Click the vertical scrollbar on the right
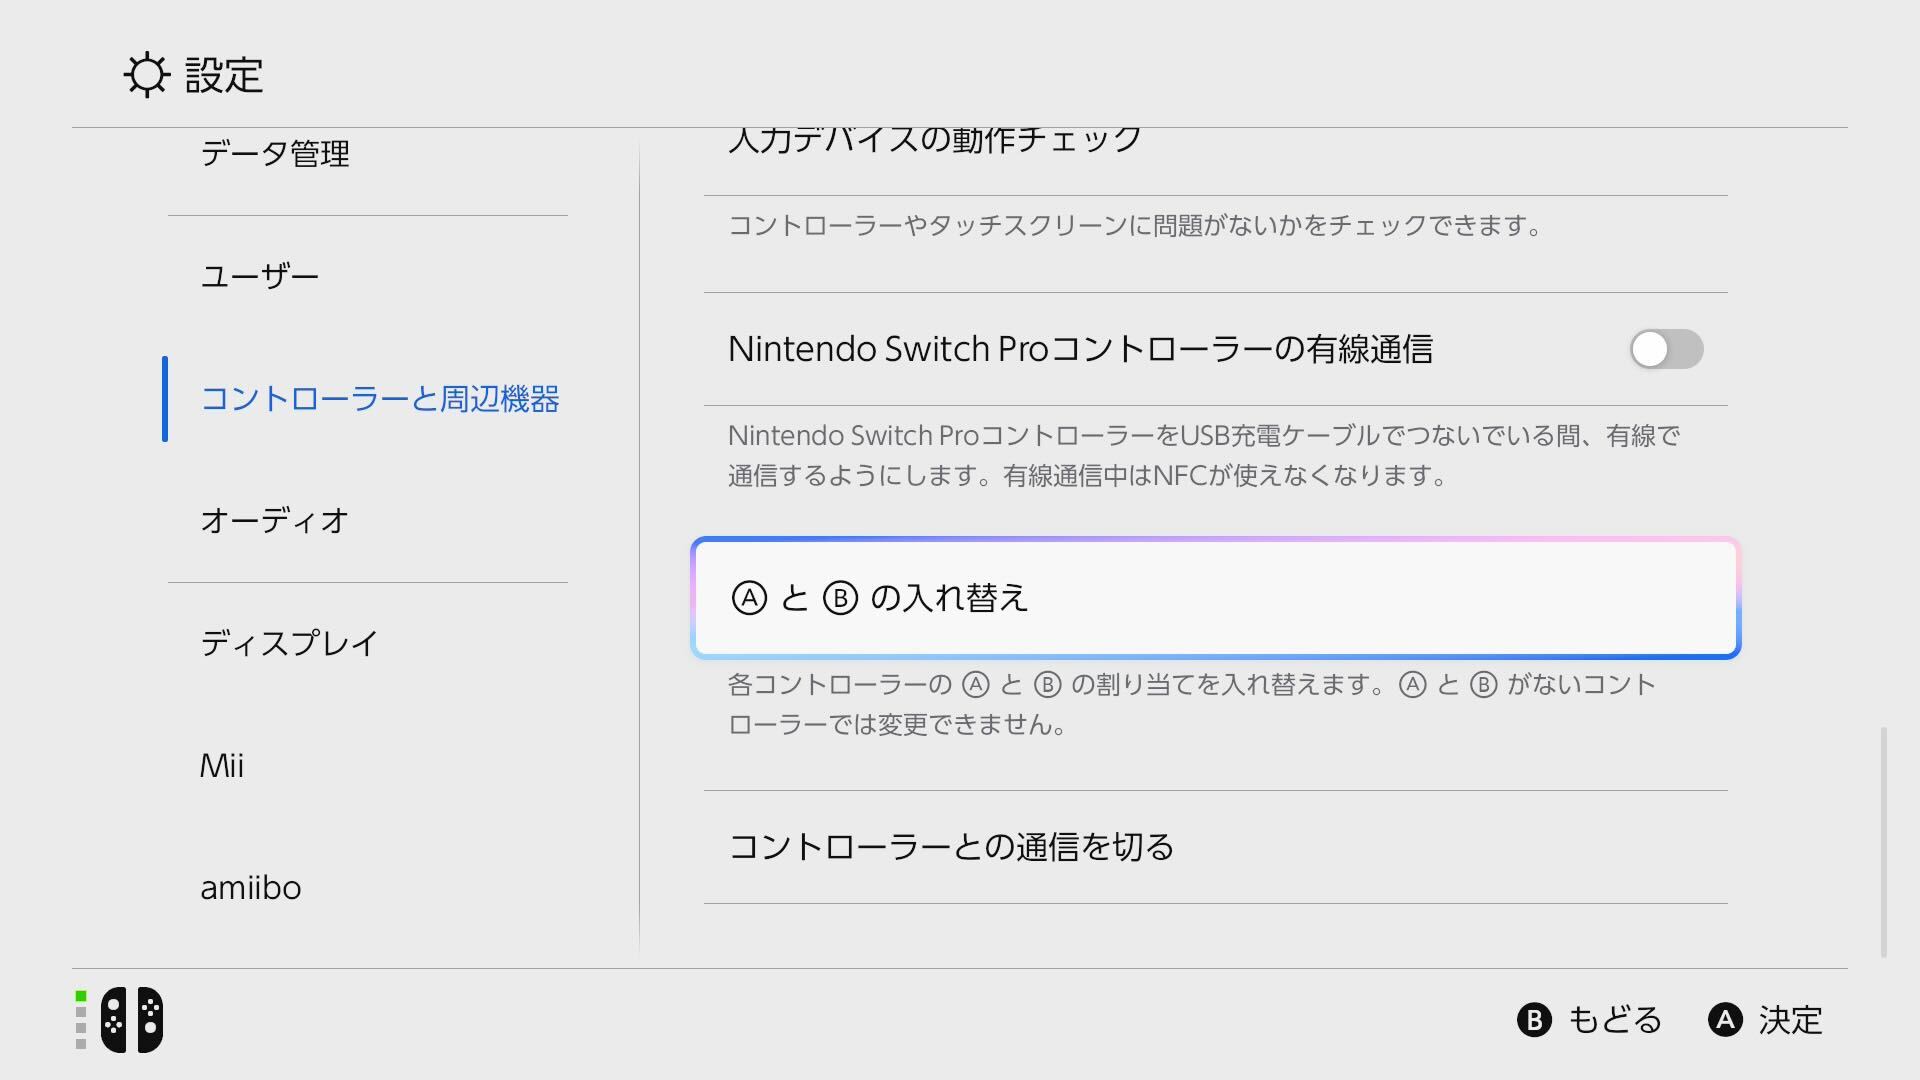This screenshot has height=1080, width=1920. tap(1884, 842)
